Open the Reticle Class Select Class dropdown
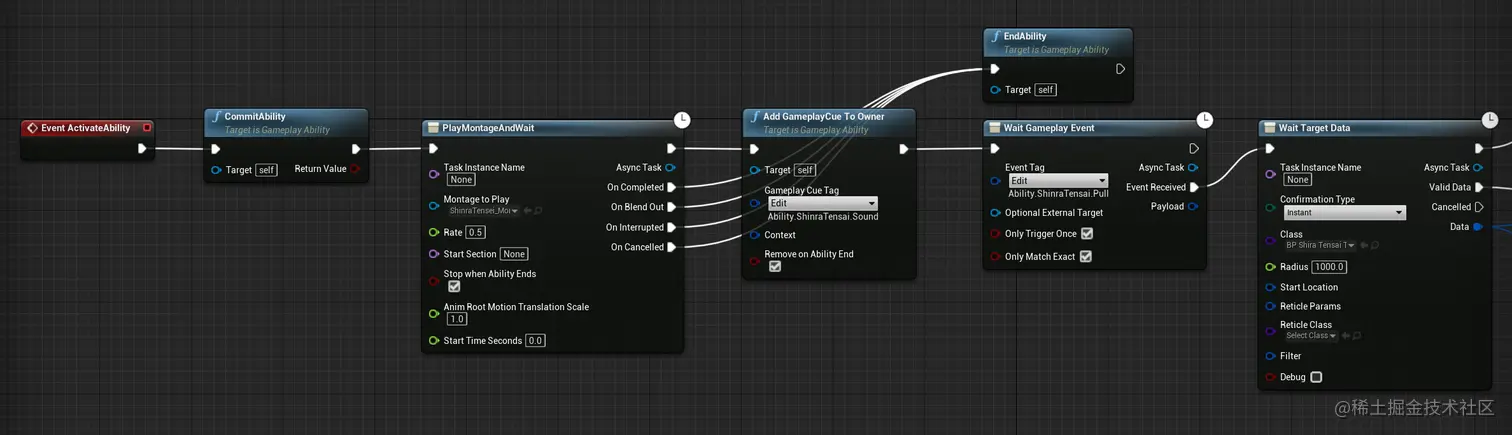This screenshot has width=1512, height=435. coord(1311,336)
